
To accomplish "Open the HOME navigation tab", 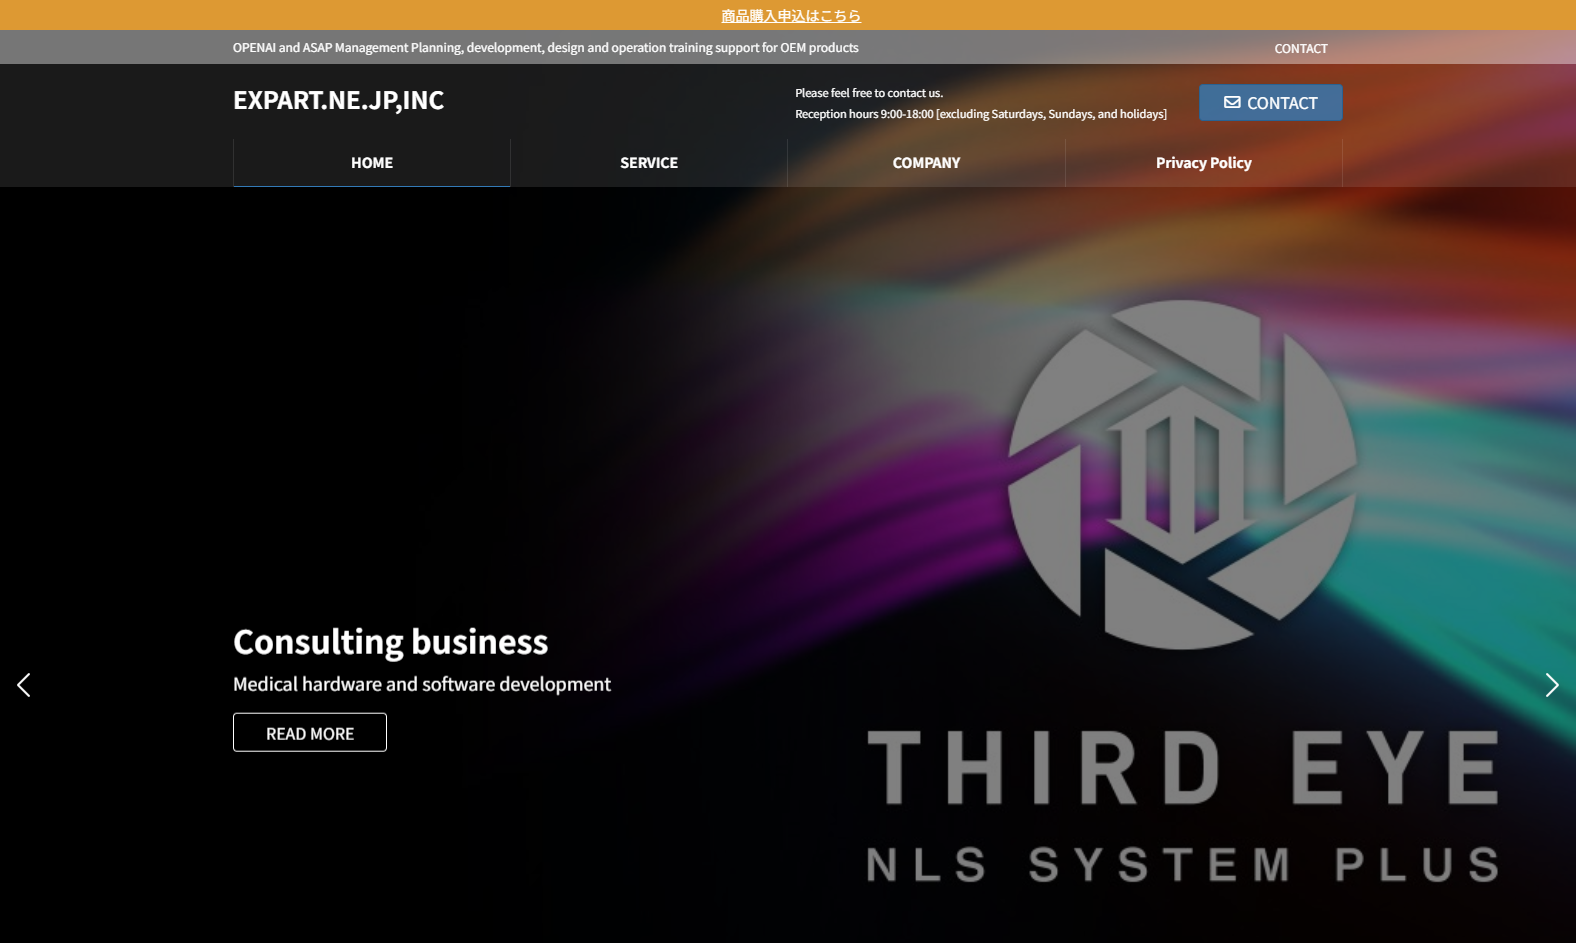I will tap(372, 163).
